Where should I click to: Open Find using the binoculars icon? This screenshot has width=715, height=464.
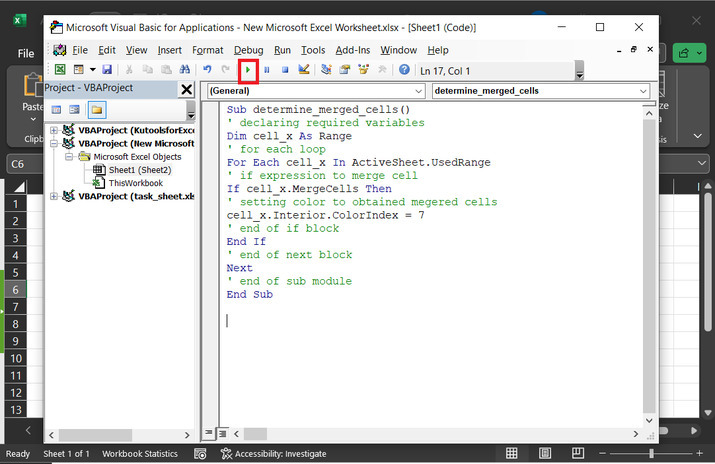click(x=184, y=70)
